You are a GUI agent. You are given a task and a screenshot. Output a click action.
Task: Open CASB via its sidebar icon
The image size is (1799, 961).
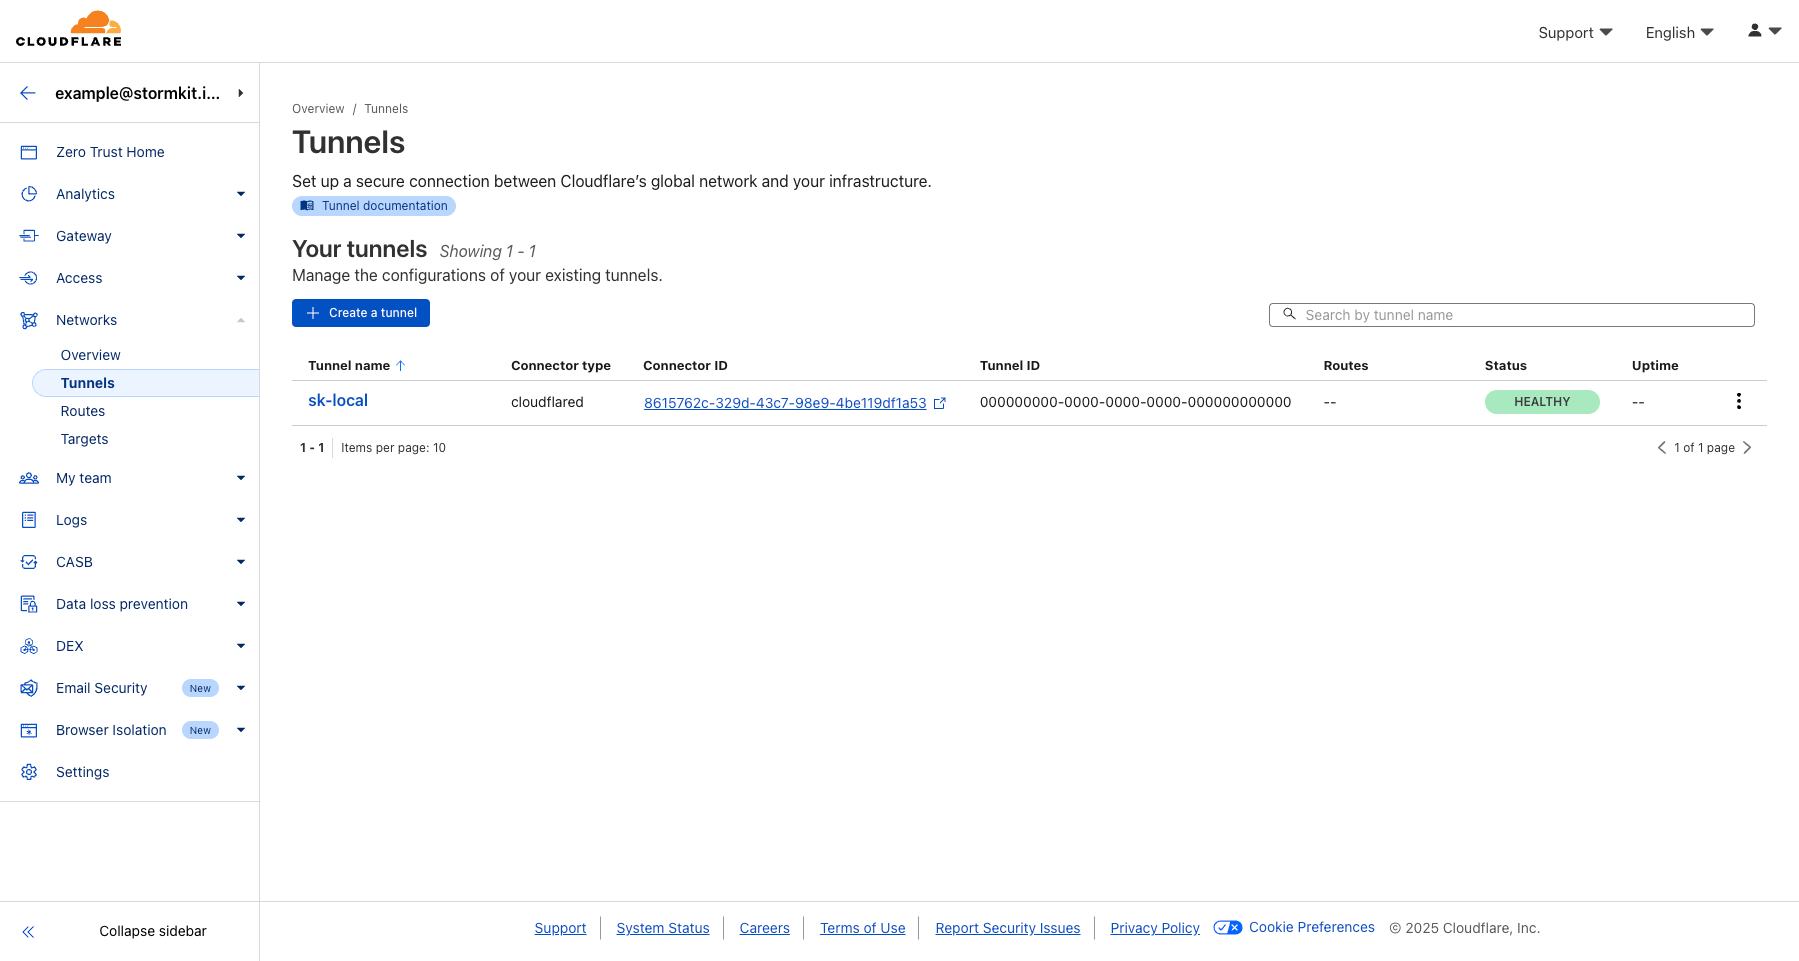(28, 561)
